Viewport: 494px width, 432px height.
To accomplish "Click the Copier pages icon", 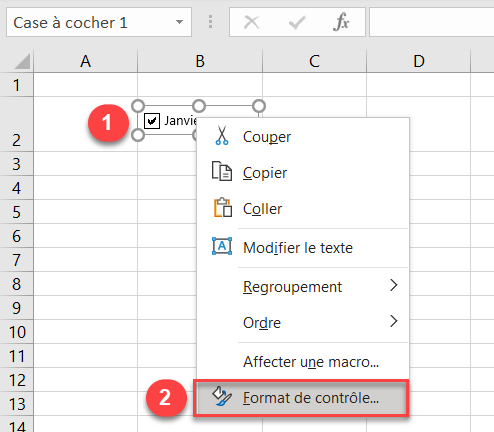I will click(222, 171).
